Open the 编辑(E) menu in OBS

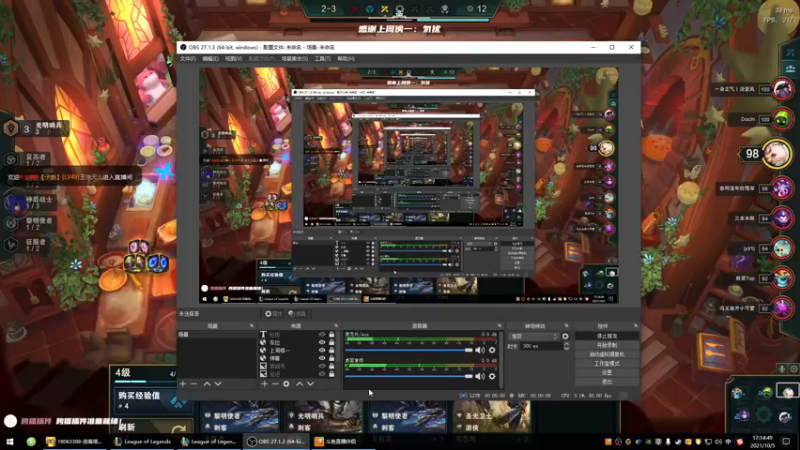(x=210, y=59)
